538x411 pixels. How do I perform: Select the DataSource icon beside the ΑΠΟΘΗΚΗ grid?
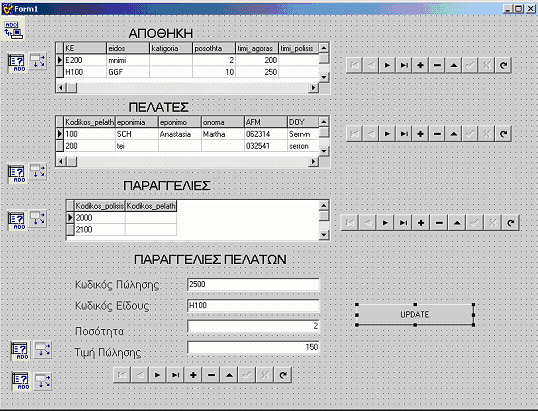tap(37, 62)
